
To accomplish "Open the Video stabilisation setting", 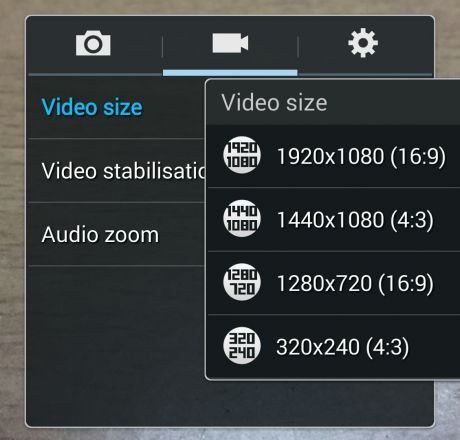I will tap(117, 171).
